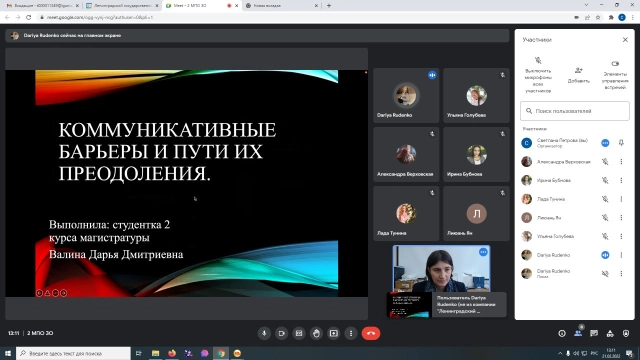The image size is (640, 360).
Task: Close the participants panel
Action: (x=625, y=40)
